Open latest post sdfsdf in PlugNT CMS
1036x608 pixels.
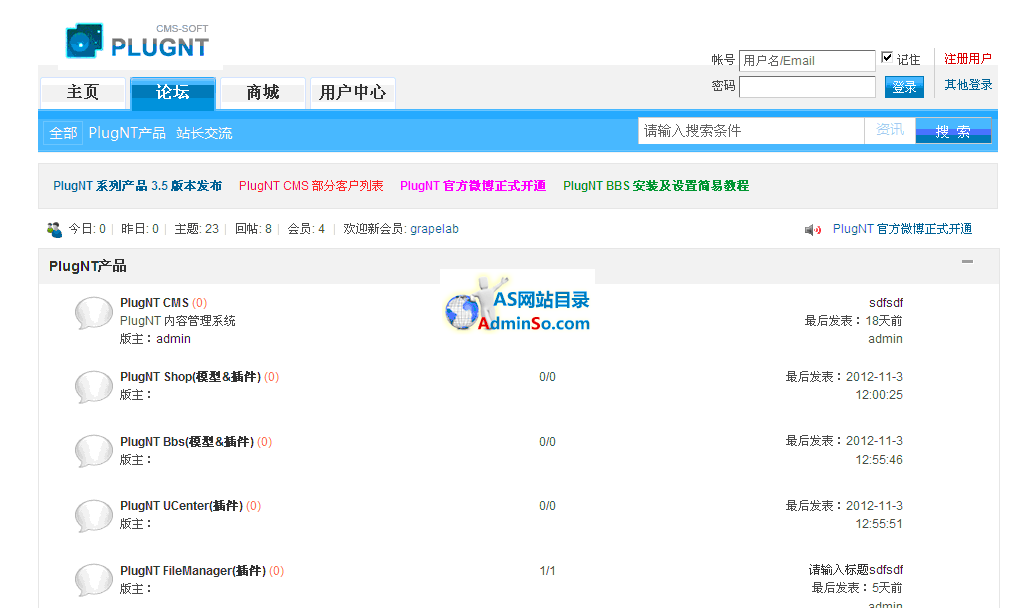click(886, 303)
